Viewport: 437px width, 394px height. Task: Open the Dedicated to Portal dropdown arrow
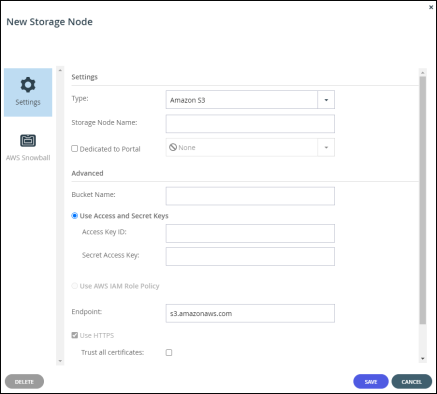tap(326, 147)
